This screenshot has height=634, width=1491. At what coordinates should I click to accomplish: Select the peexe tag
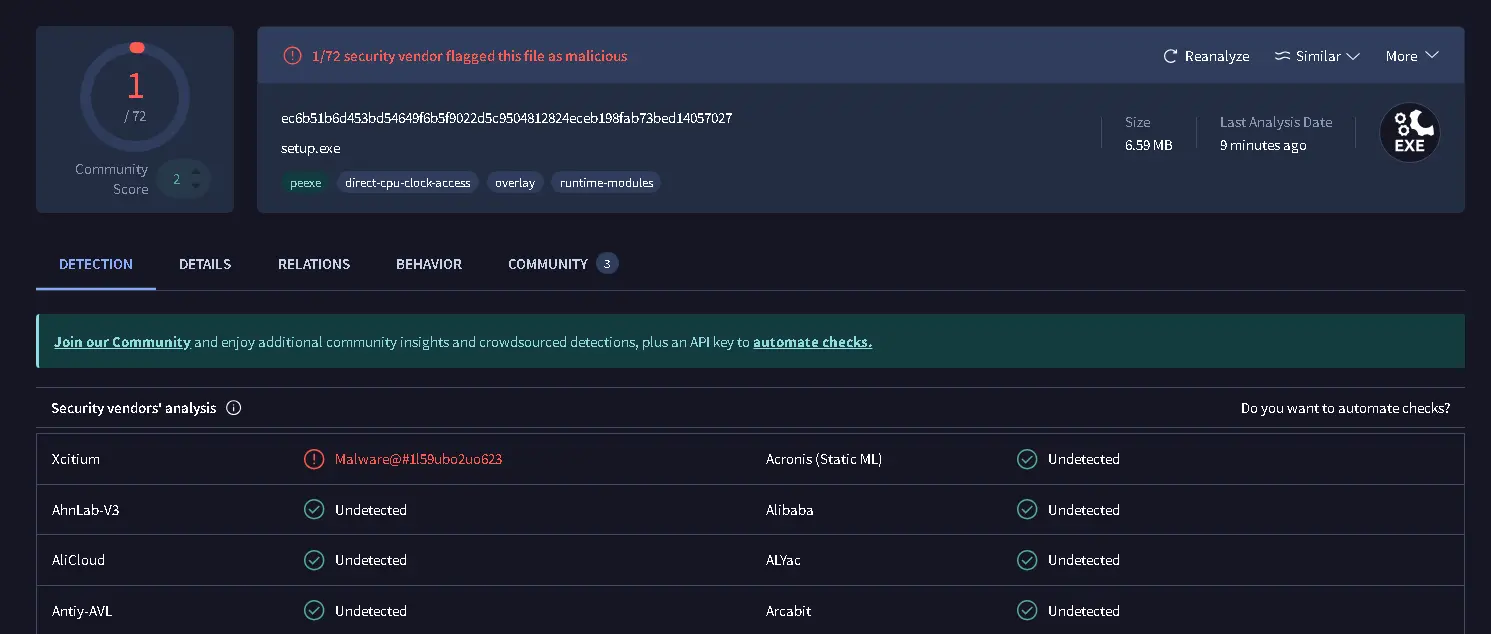click(x=306, y=183)
